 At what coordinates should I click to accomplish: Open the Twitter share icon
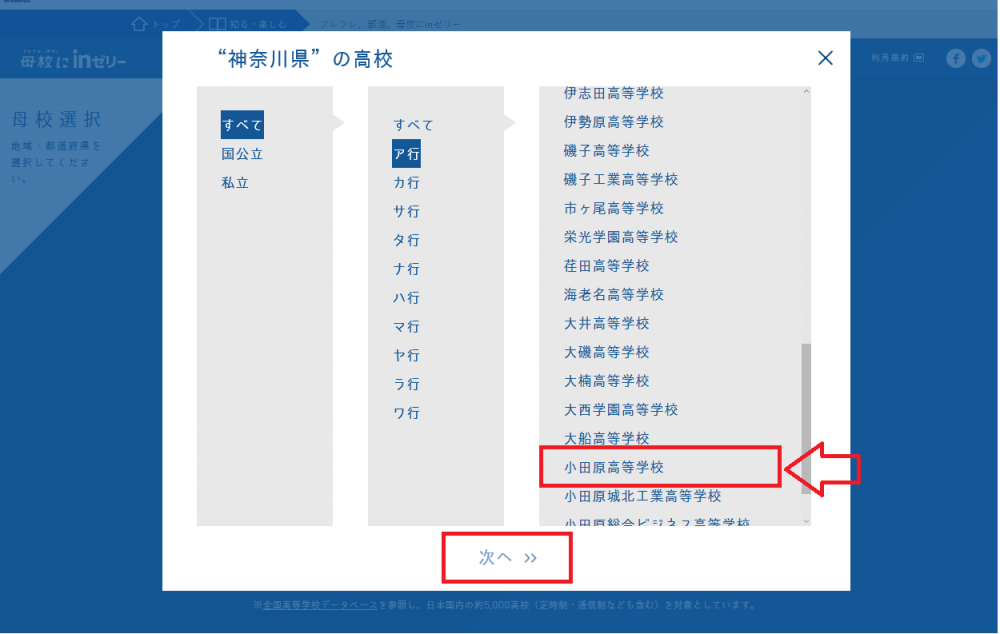click(980, 59)
